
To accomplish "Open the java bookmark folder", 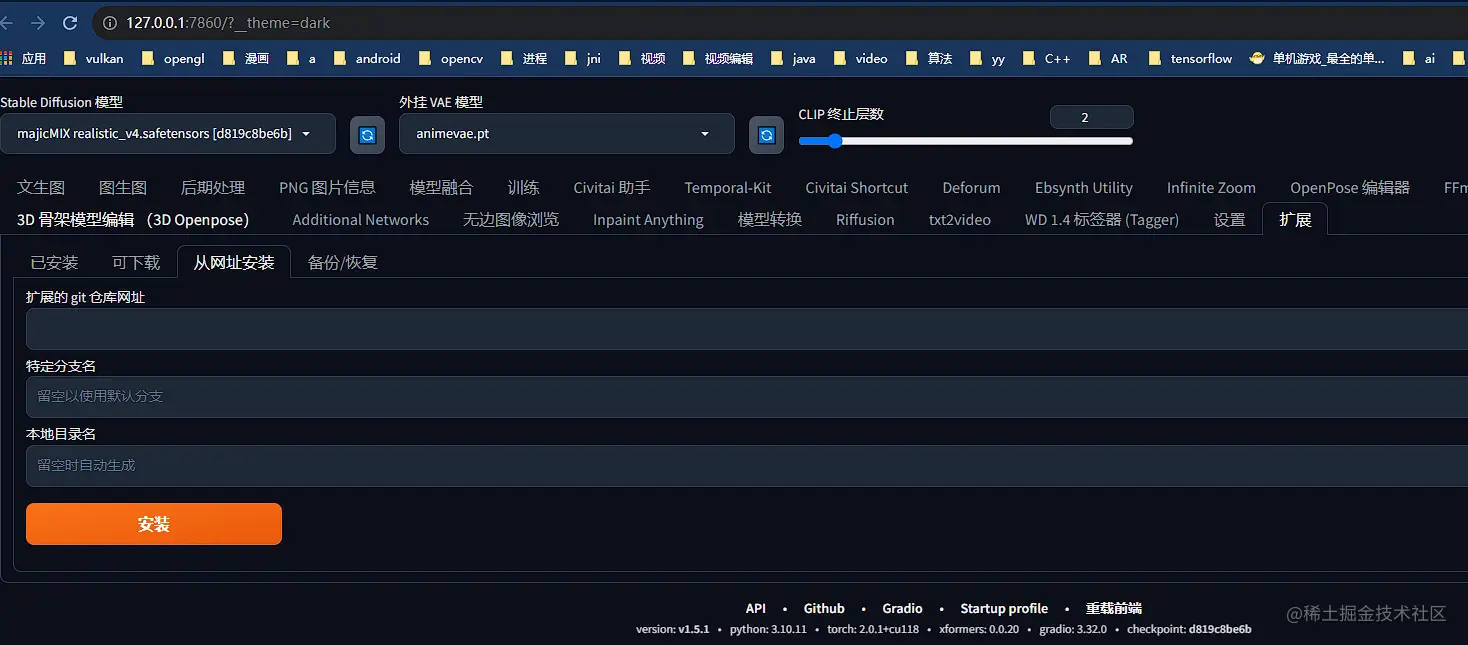I will coord(793,59).
